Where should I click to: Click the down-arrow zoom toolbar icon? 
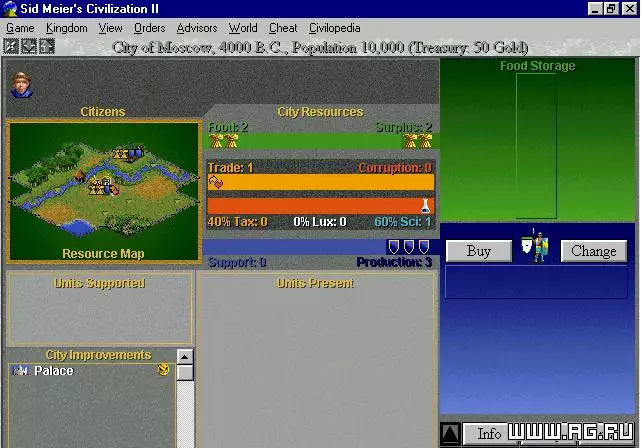29,46
